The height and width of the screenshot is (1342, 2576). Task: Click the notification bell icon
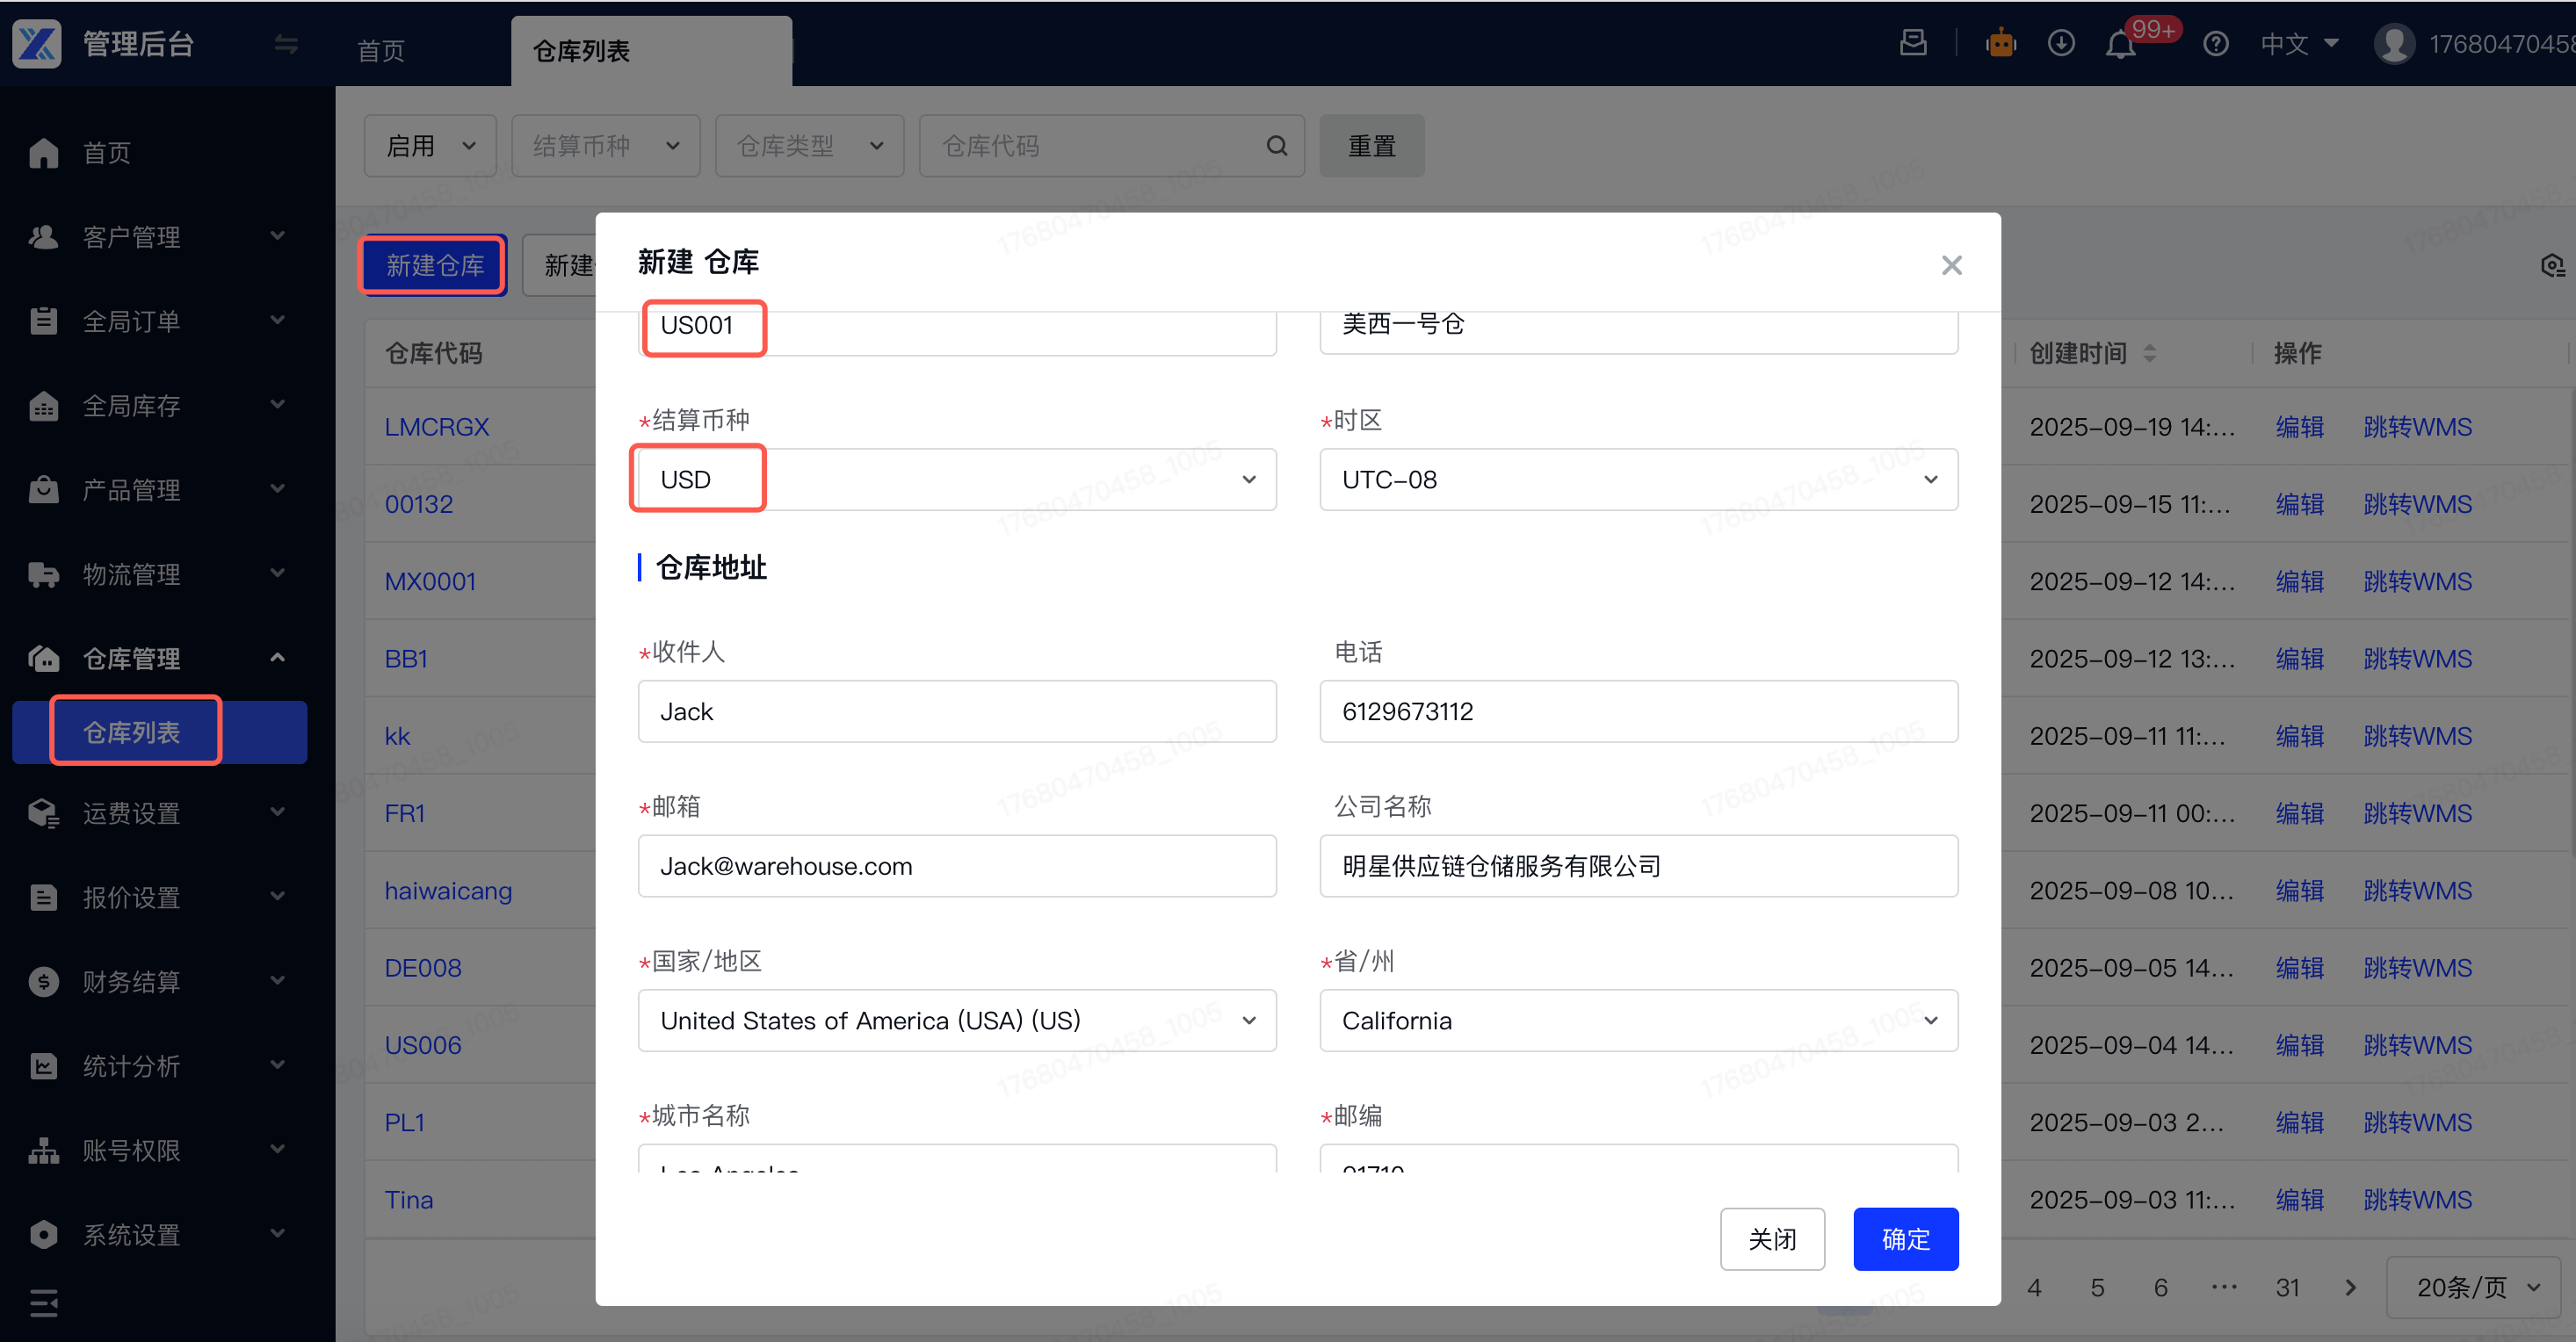pos(2120,45)
